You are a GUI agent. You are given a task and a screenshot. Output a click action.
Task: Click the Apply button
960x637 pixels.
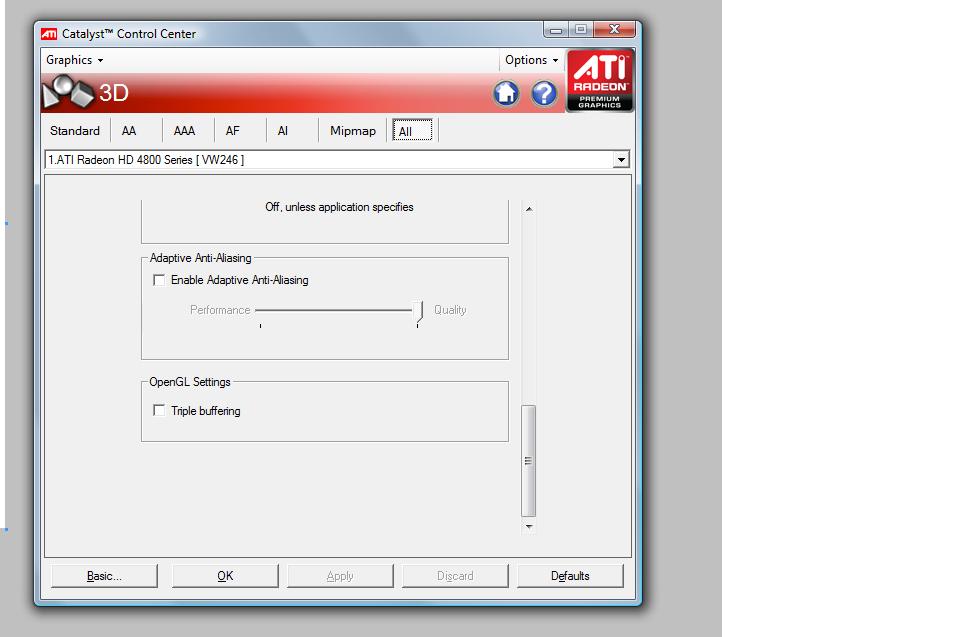click(x=340, y=576)
